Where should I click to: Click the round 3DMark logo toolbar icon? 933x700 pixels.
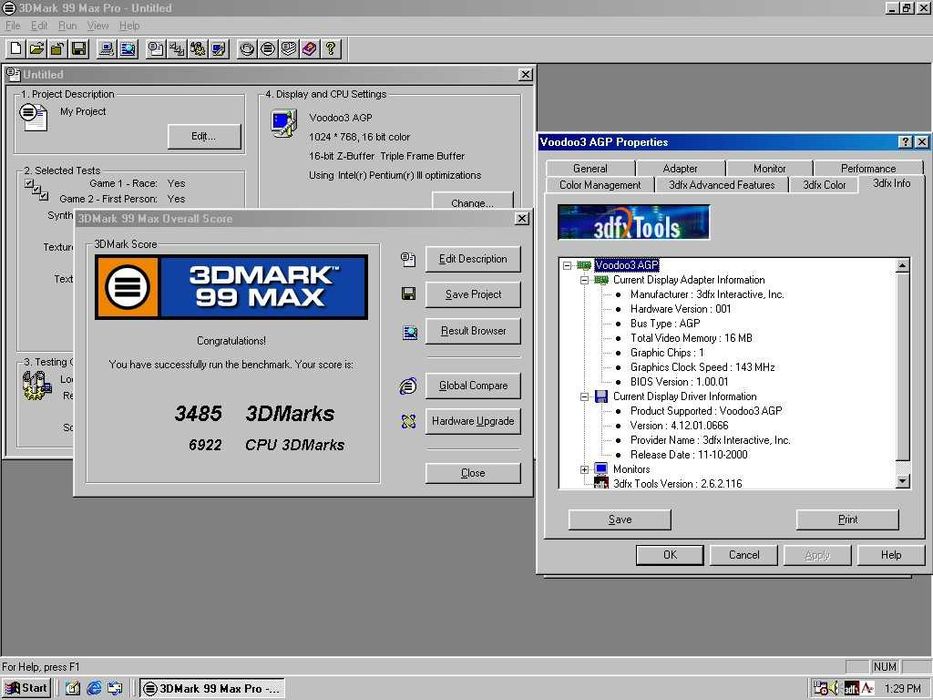coord(268,49)
